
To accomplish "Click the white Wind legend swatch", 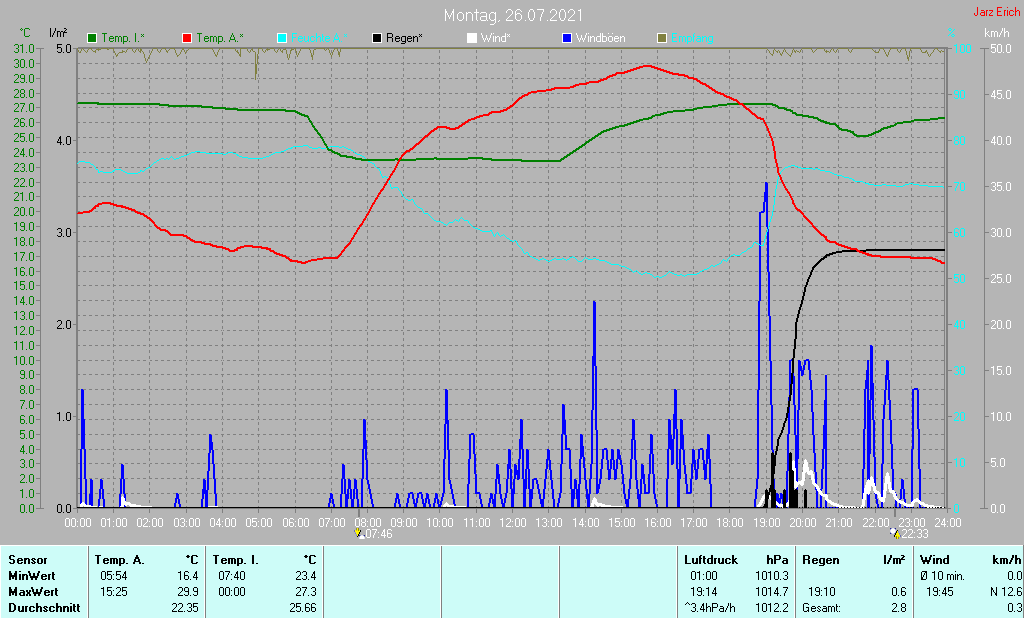I will tap(472, 38).
